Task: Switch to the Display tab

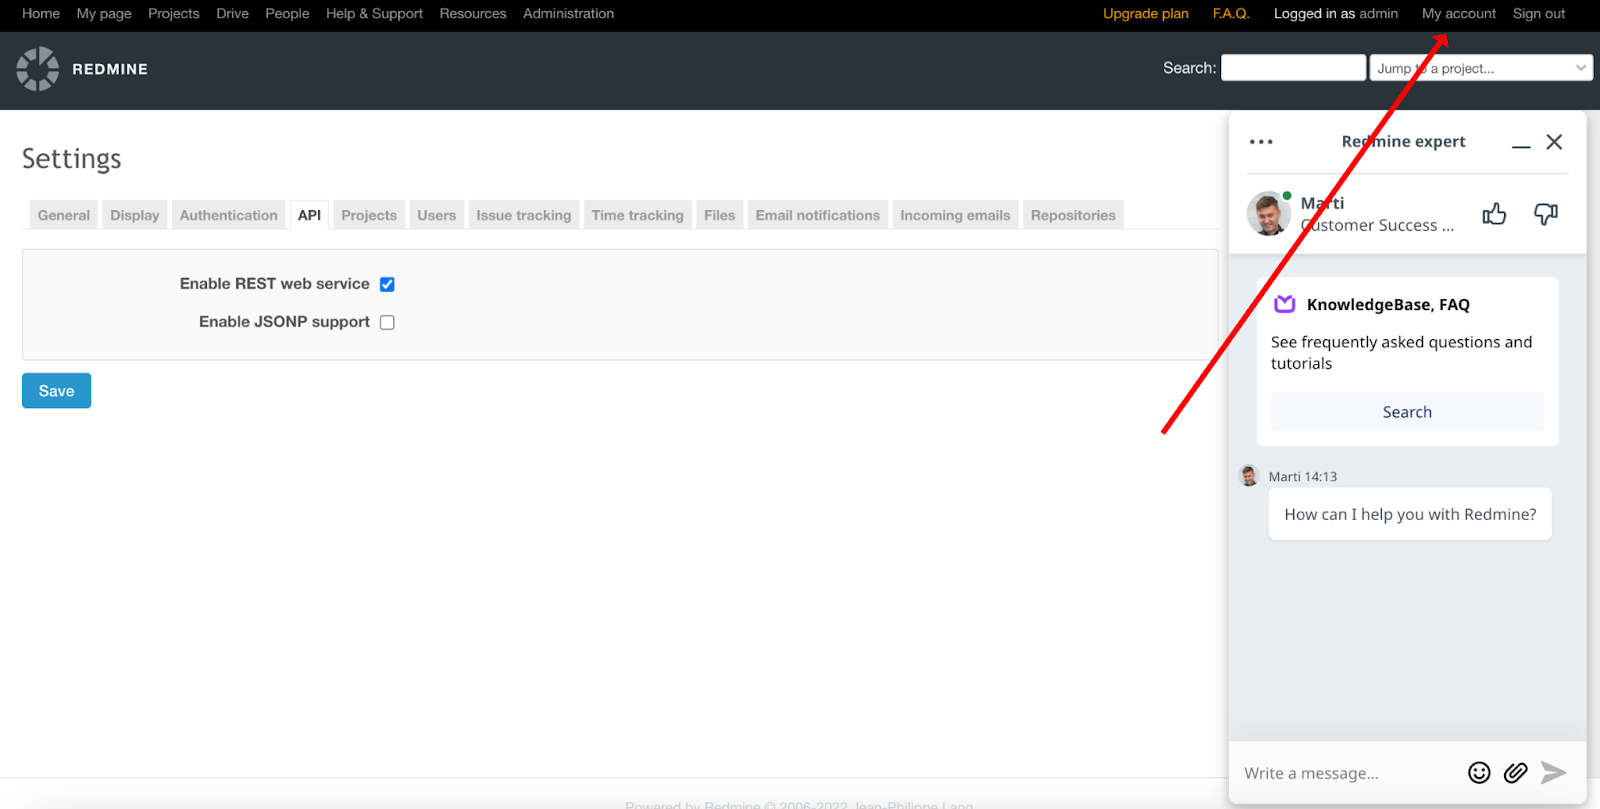Action: tap(135, 215)
